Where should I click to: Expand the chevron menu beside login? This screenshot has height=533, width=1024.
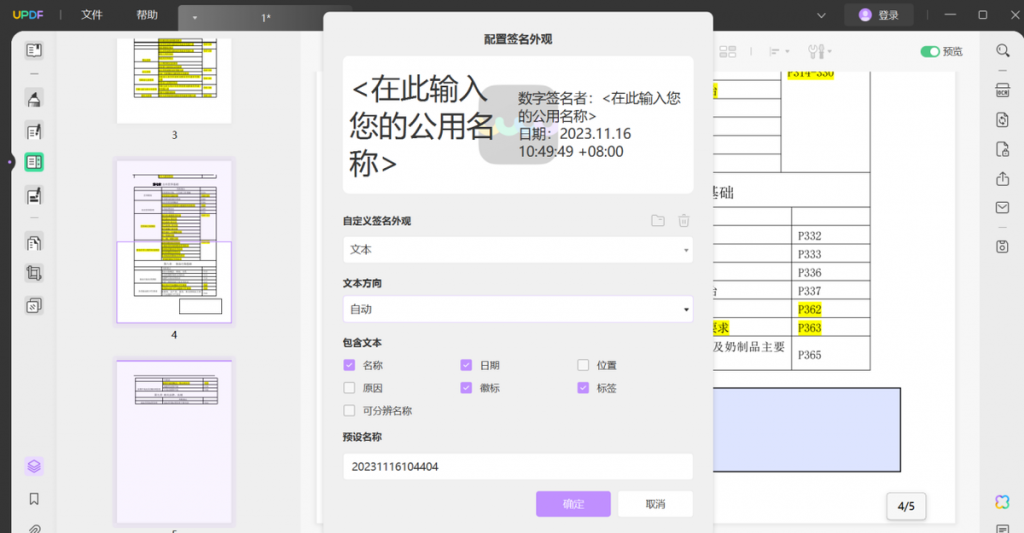pyautogui.click(x=821, y=15)
